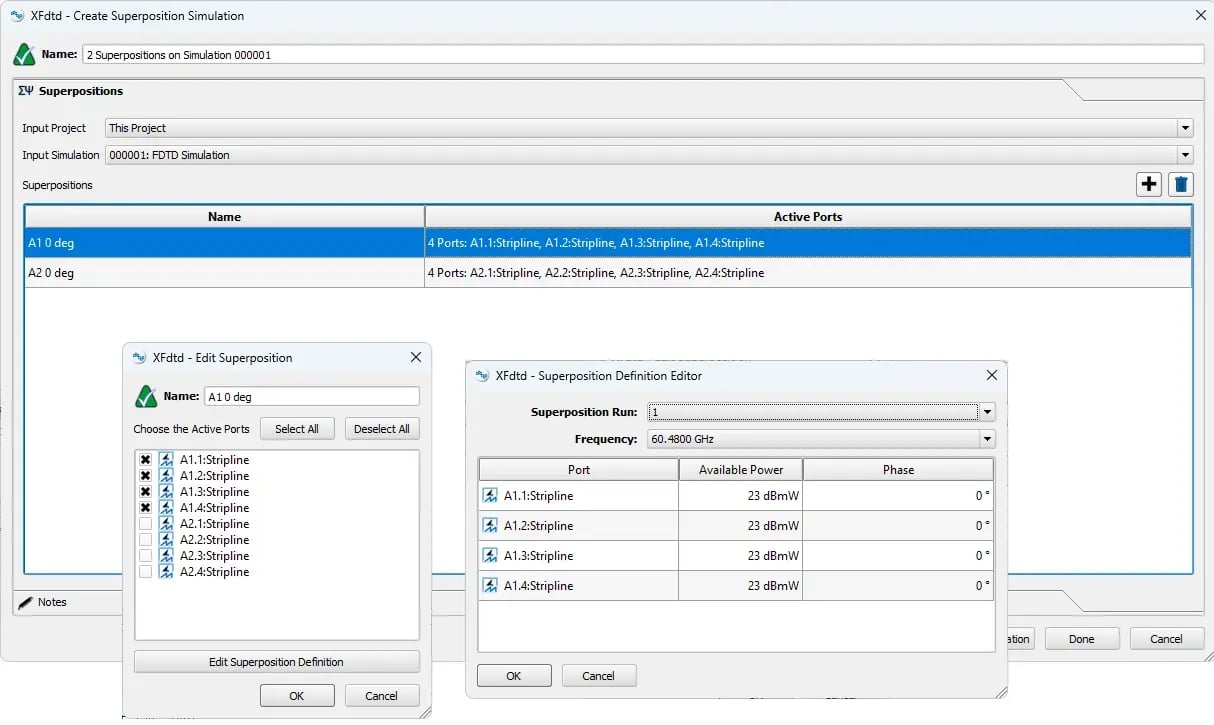The image size is (1214, 725).
Task: Enable the A2.3:Stripline port checkbox
Action: 146,556
